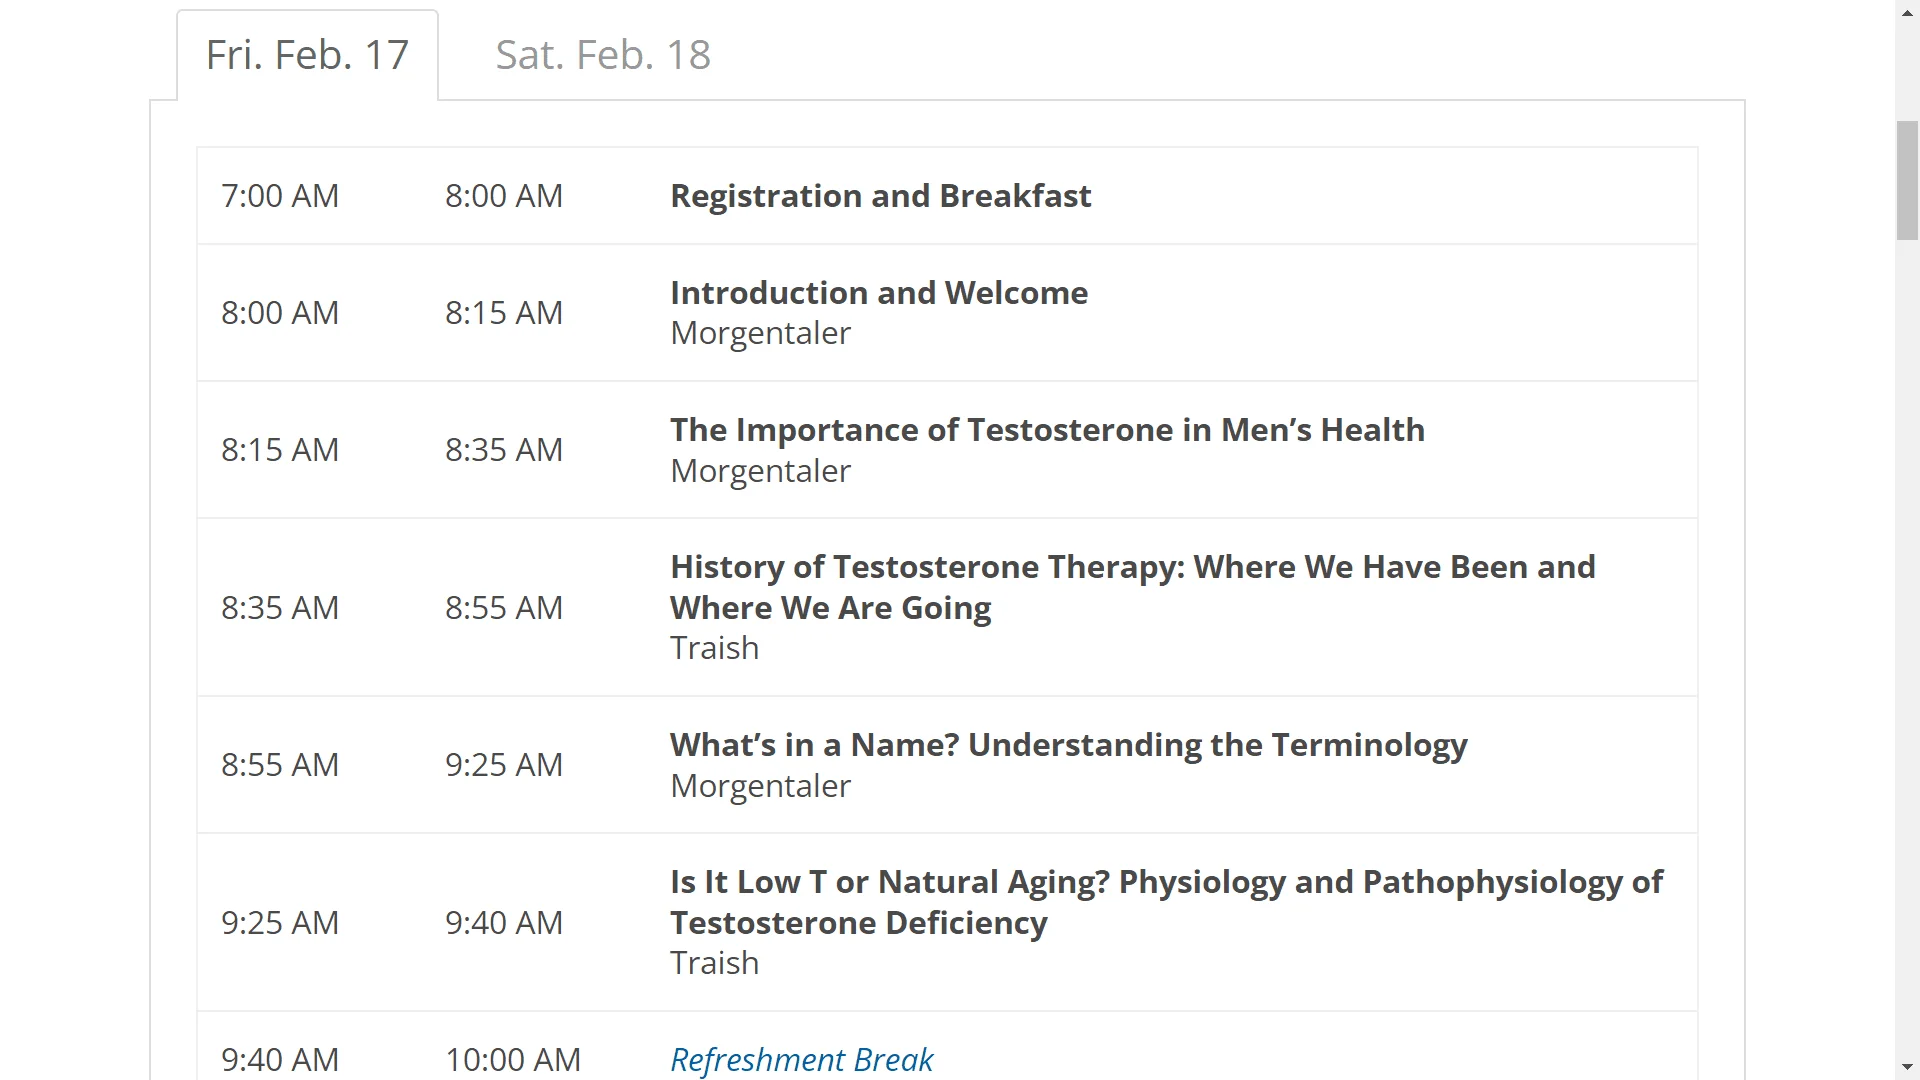1920x1080 pixels.
Task: Click What's in a Name? session title
Action: (x=1068, y=745)
